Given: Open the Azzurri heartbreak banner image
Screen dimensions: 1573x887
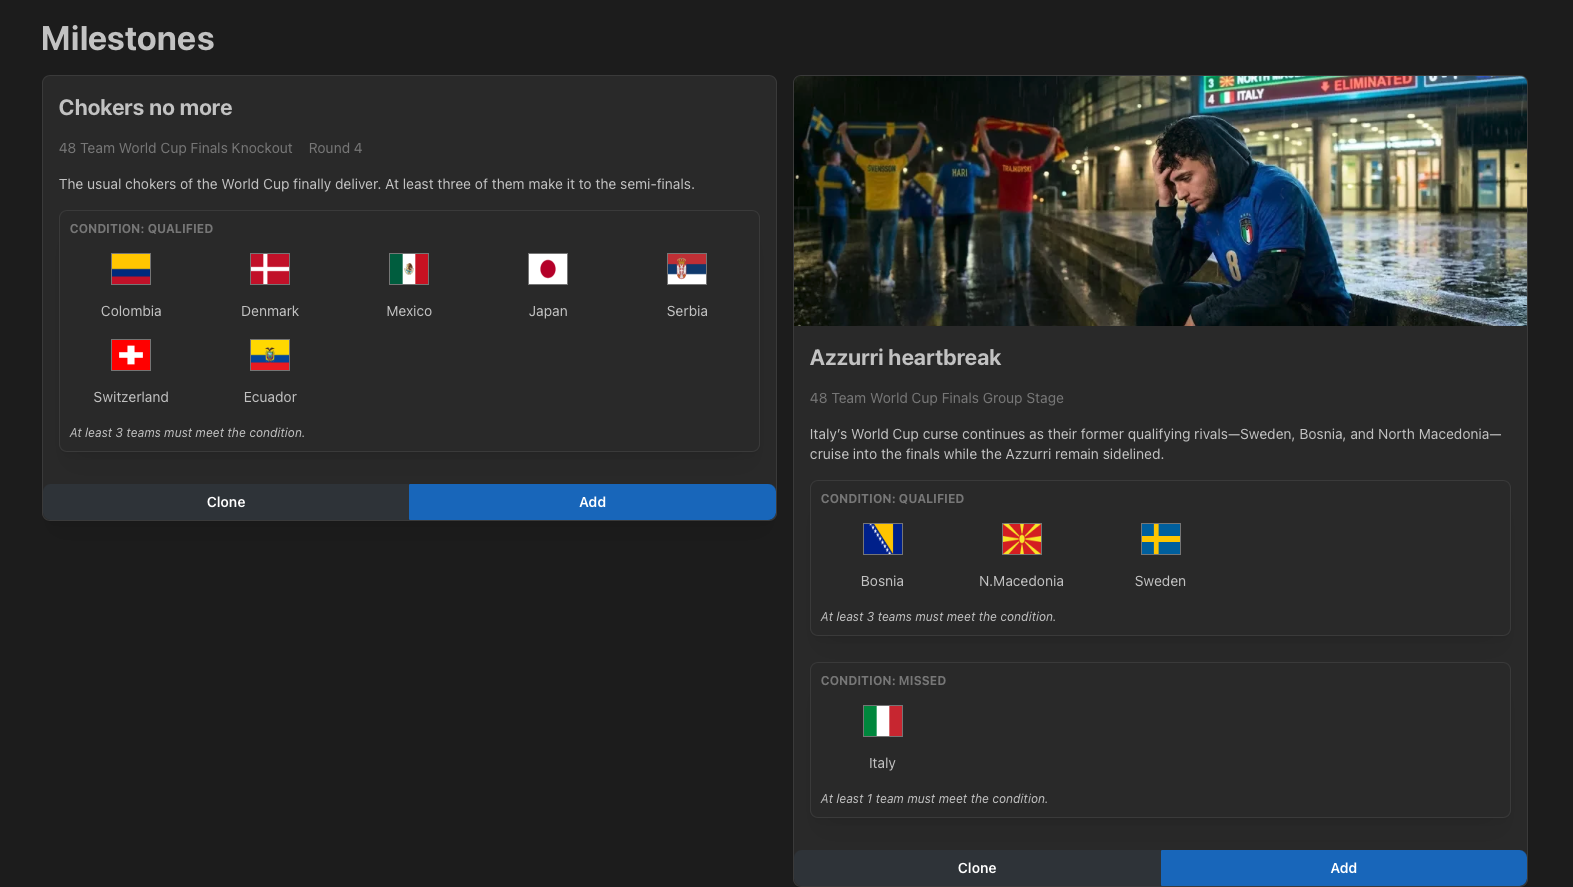Looking at the screenshot, I should pos(1160,201).
